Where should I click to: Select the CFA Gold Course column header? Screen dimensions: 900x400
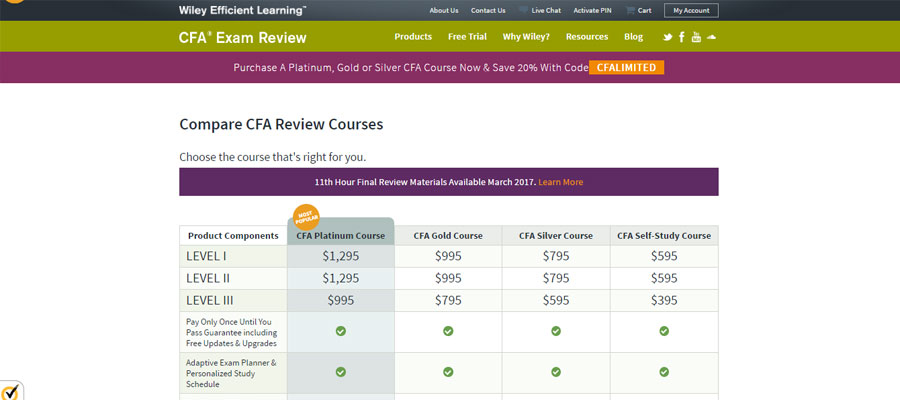coord(448,235)
